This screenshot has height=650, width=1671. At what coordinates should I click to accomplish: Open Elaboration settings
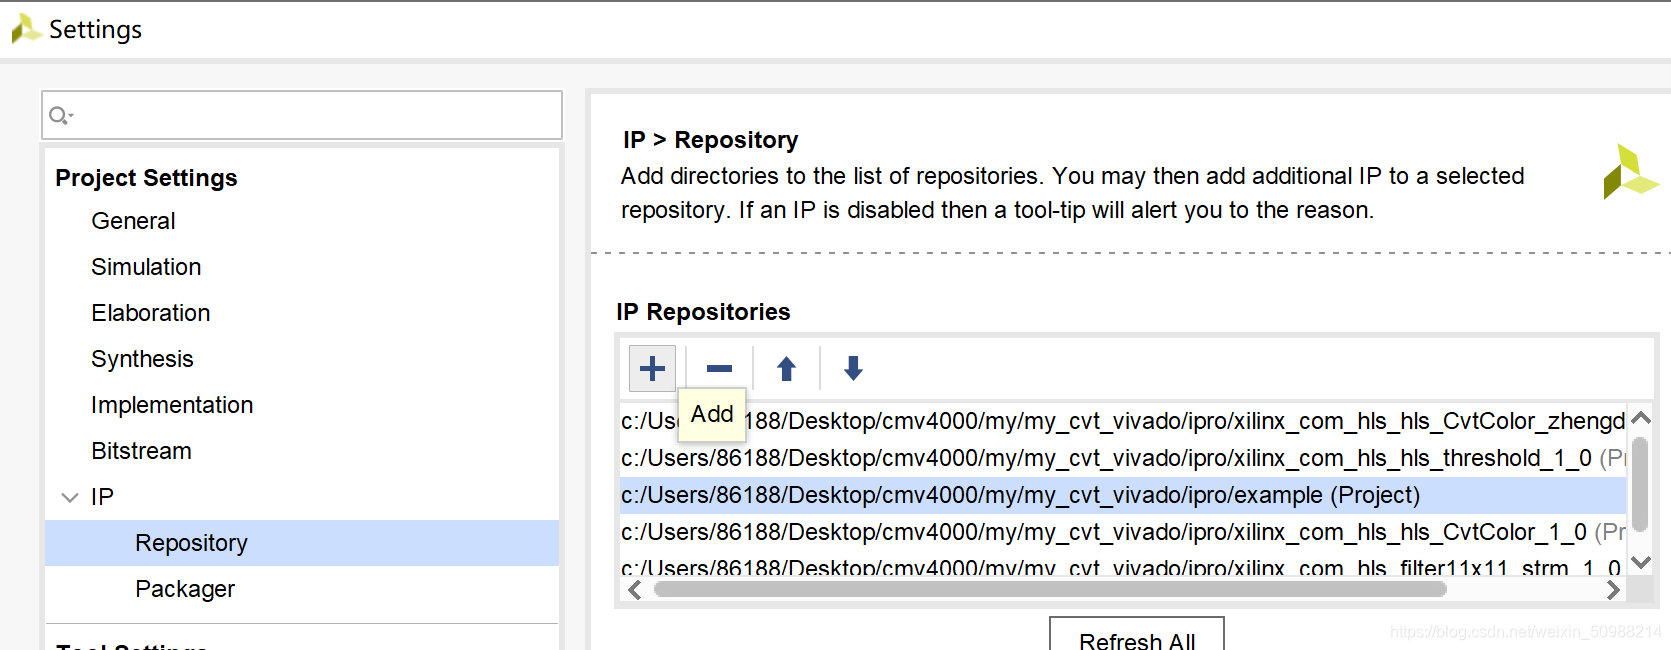pyautogui.click(x=151, y=313)
